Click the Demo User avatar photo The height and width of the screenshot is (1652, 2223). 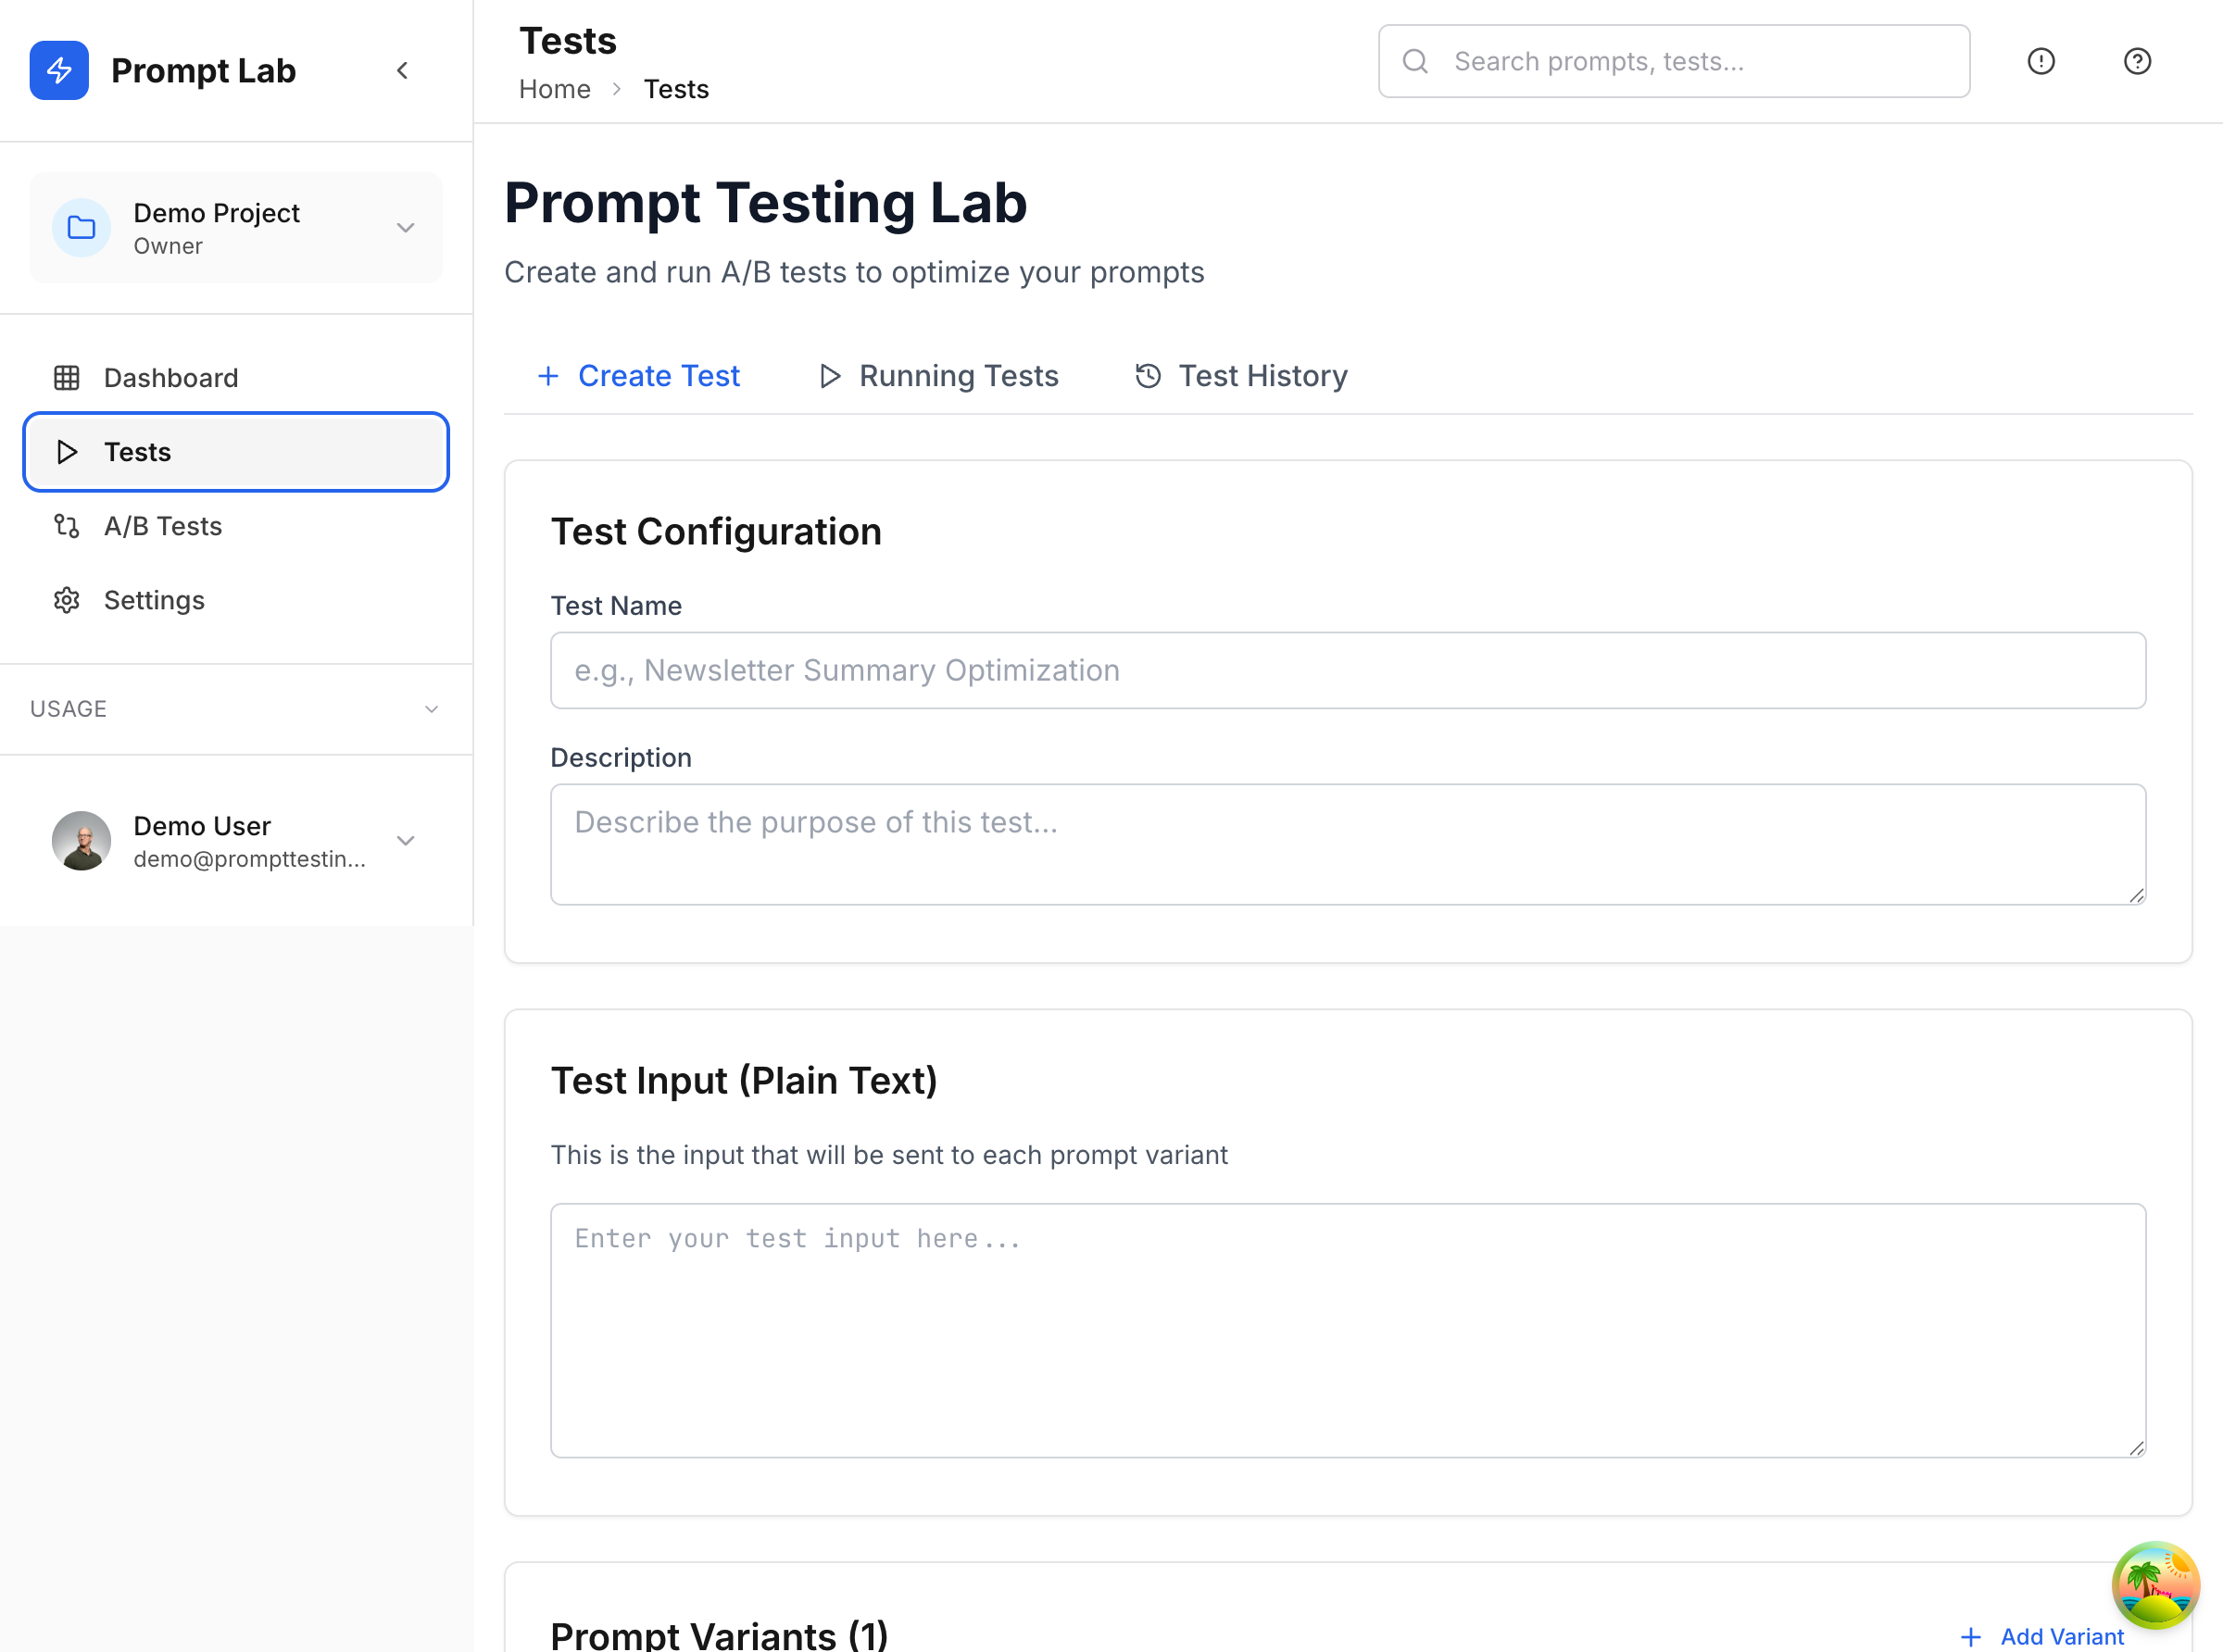(x=81, y=840)
